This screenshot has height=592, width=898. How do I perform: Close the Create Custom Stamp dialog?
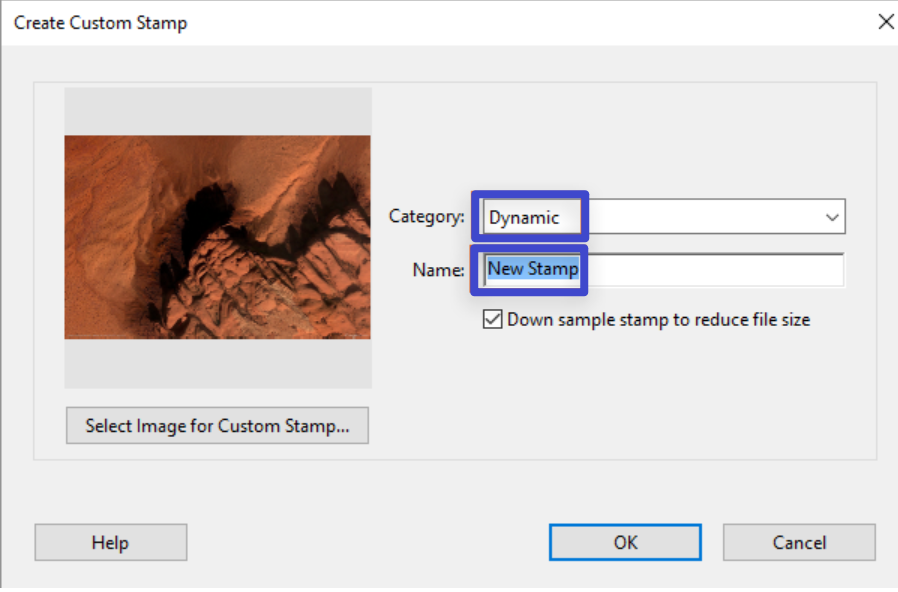tap(886, 21)
